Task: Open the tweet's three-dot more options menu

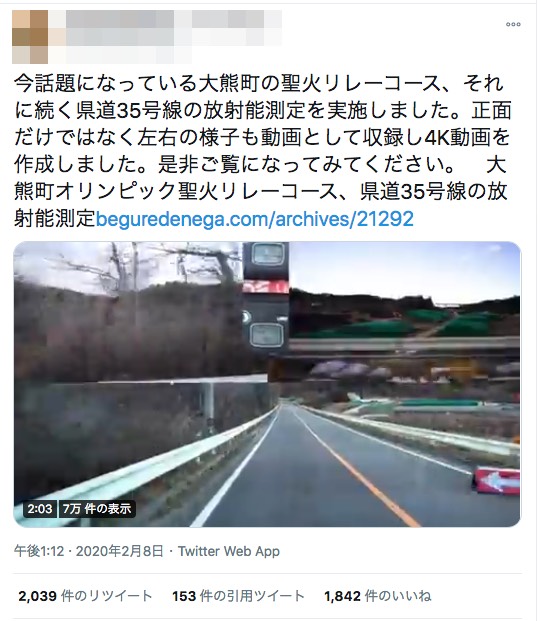Action: click(x=513, y=24)
